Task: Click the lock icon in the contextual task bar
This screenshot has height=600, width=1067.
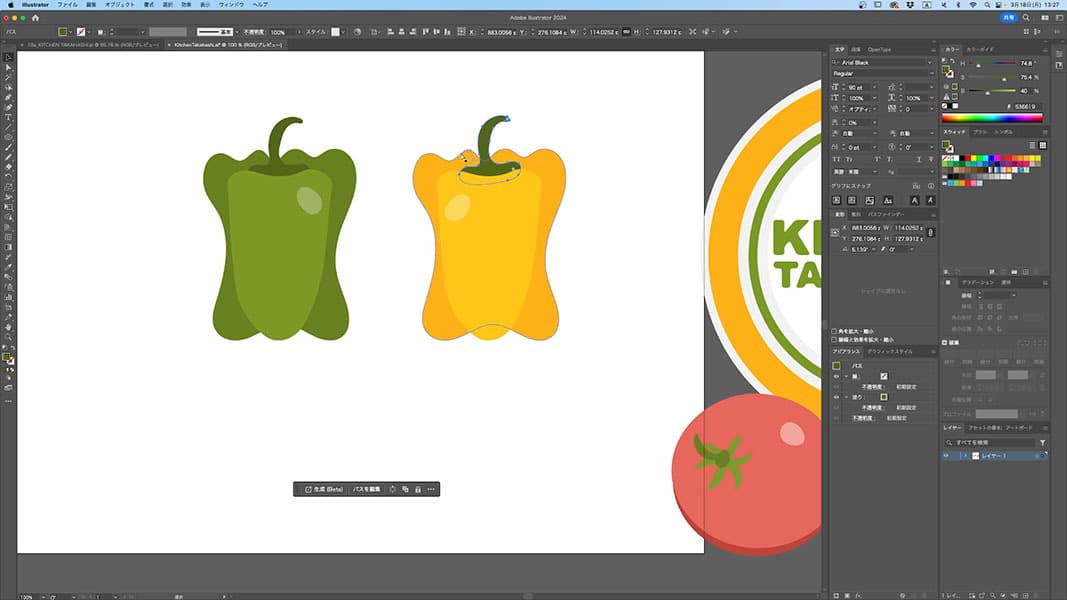Action: point(418,489)
